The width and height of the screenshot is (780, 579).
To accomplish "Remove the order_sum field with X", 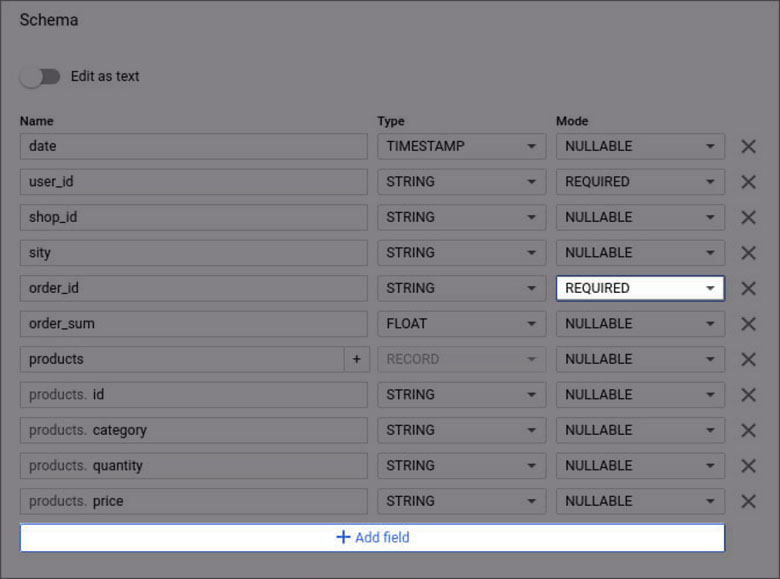I will click(748, 324).
